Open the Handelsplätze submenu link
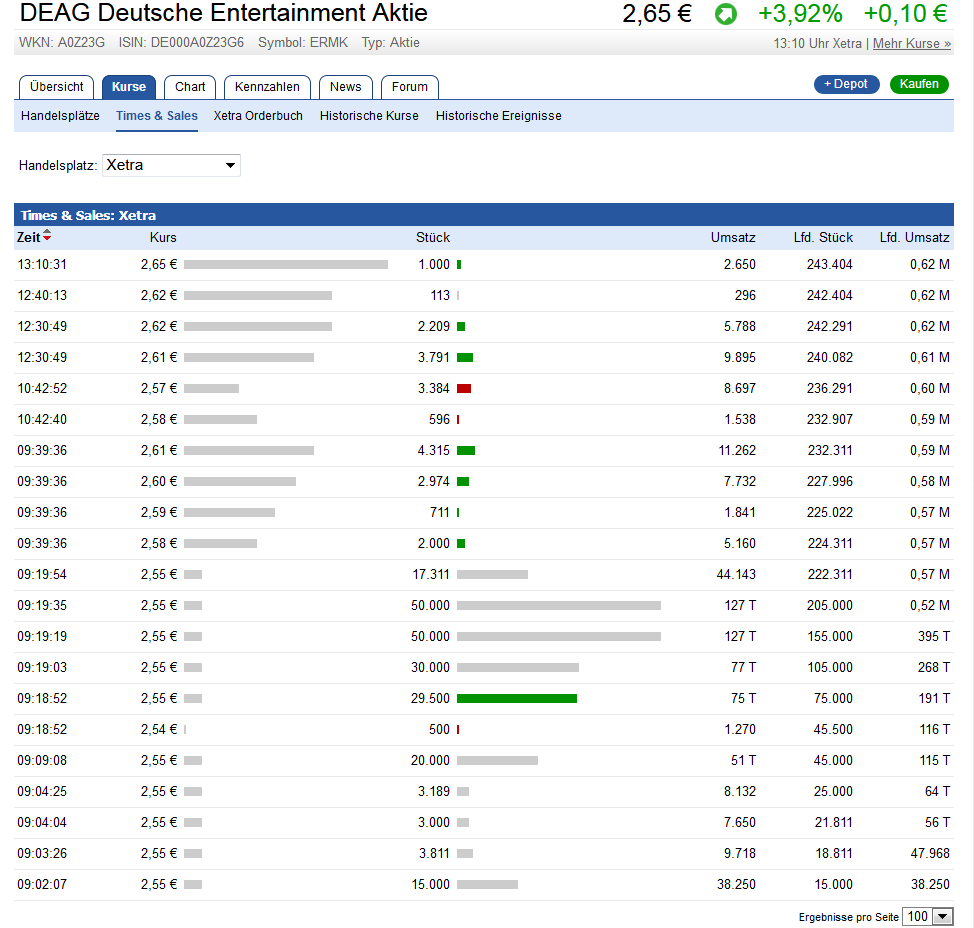Screen dimensions: 974x928 pos(60,116)
